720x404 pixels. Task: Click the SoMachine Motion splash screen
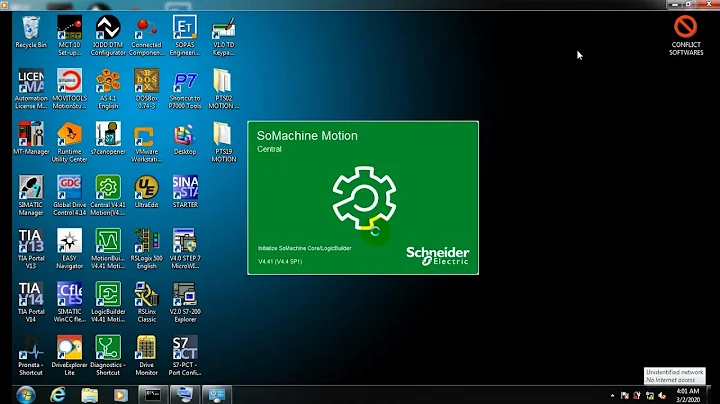coord(363,198)
